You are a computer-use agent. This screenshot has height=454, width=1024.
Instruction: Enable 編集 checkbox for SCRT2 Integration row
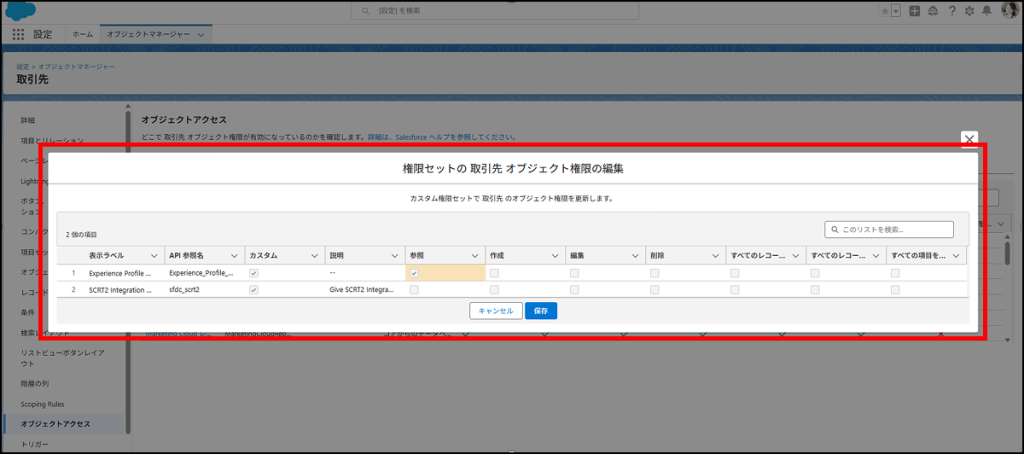click(x=574, y=290)
